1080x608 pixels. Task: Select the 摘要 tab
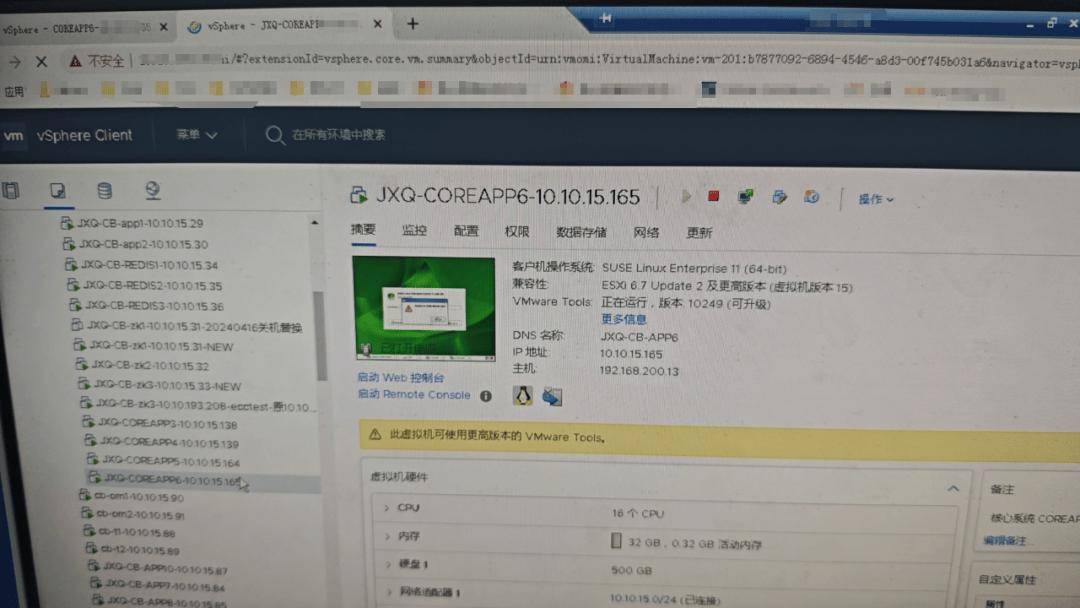[x=363, y=229]
